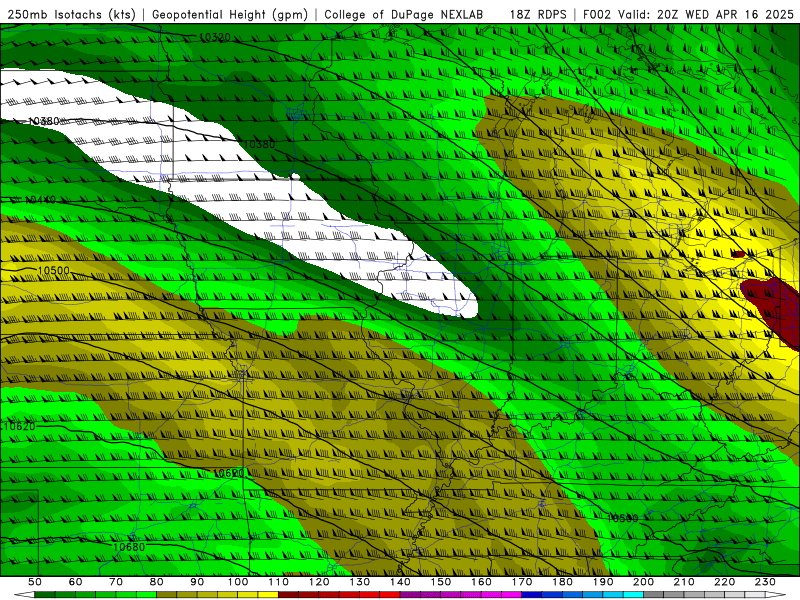
Task: Select the bright red swatch just before 140
Action: coord(390,595)
